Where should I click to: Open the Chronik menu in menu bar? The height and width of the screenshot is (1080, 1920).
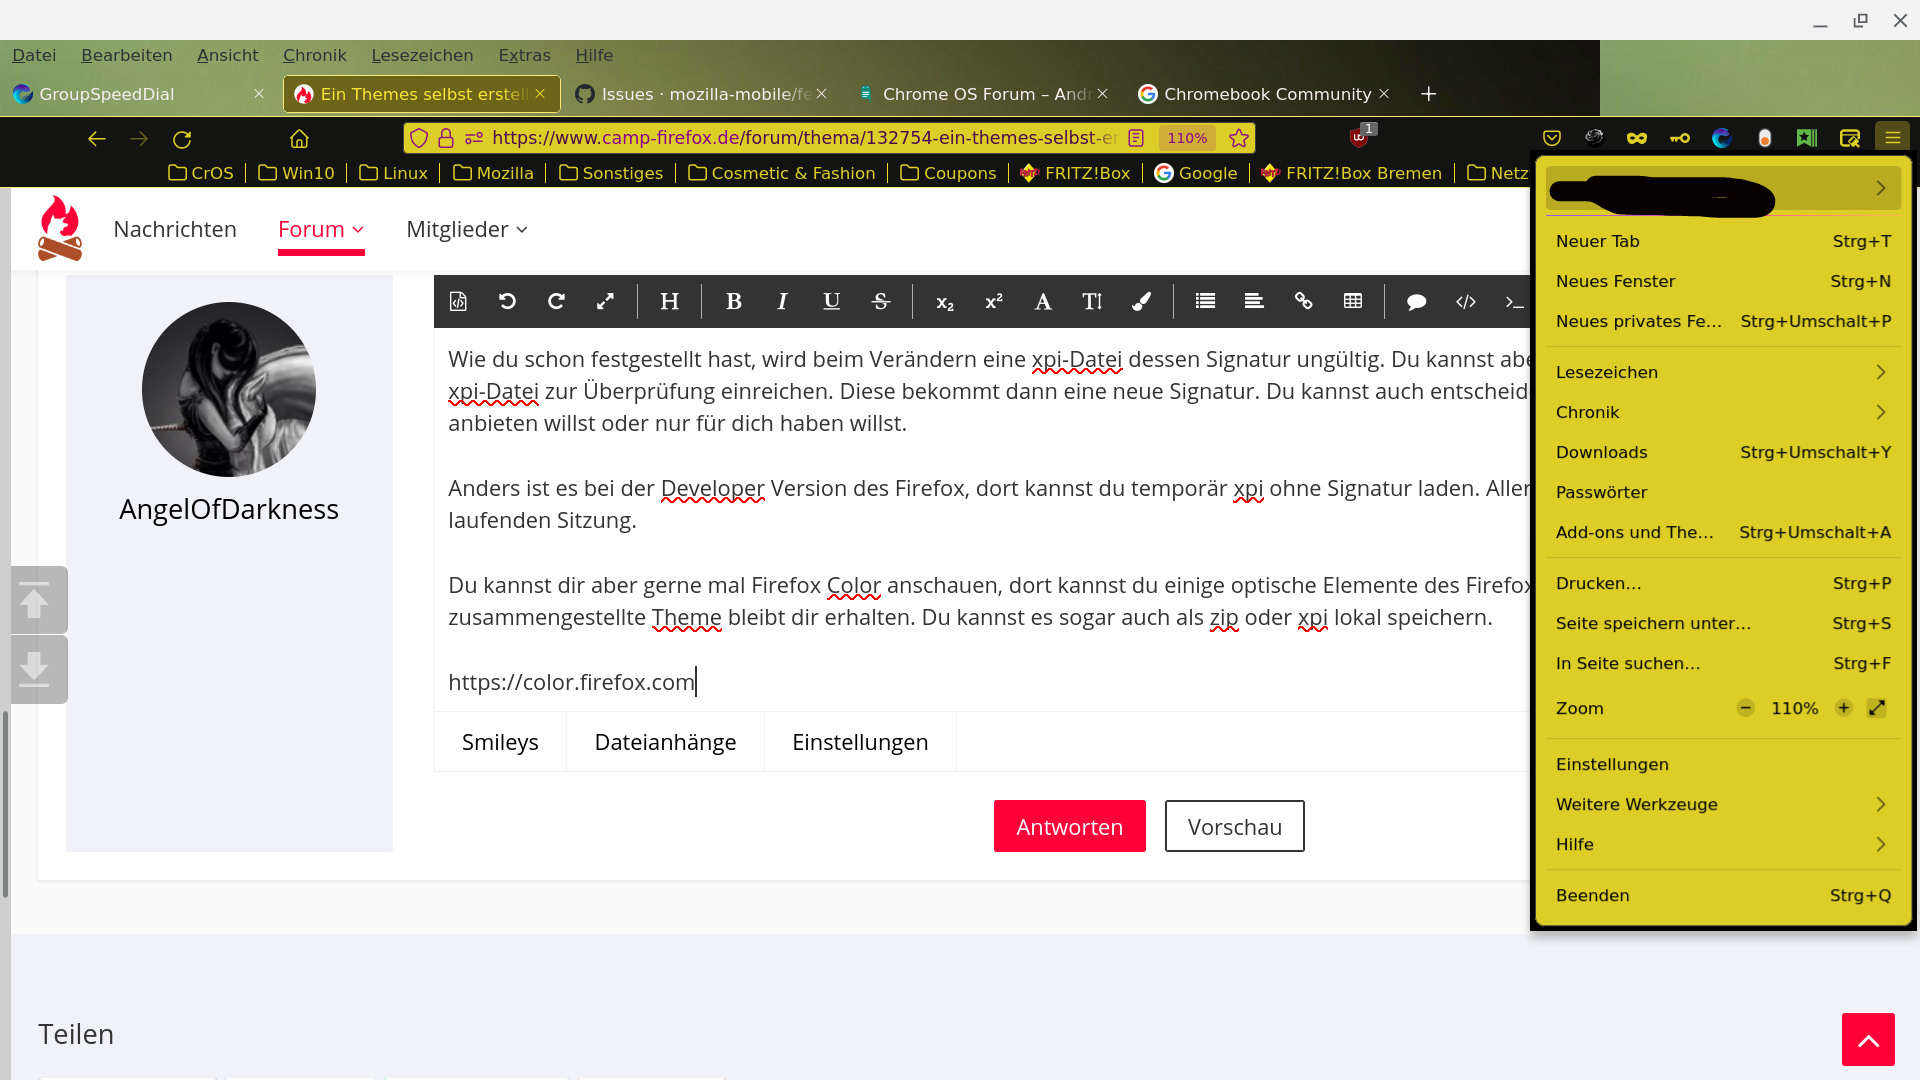click(x=314, y=55)
